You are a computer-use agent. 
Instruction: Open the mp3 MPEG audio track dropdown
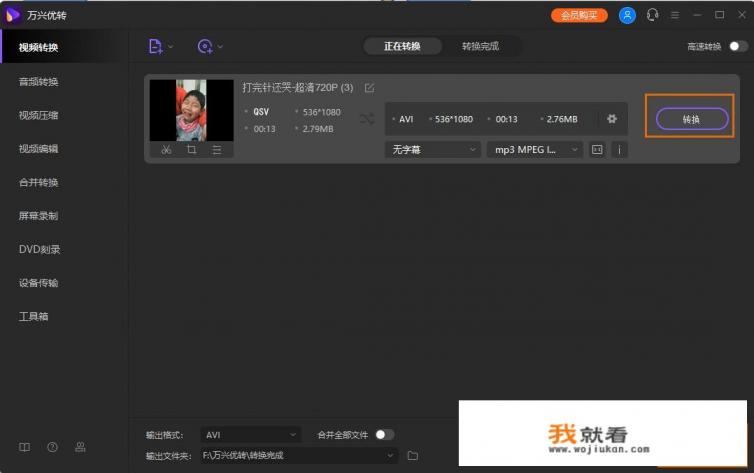pos(535,149)
